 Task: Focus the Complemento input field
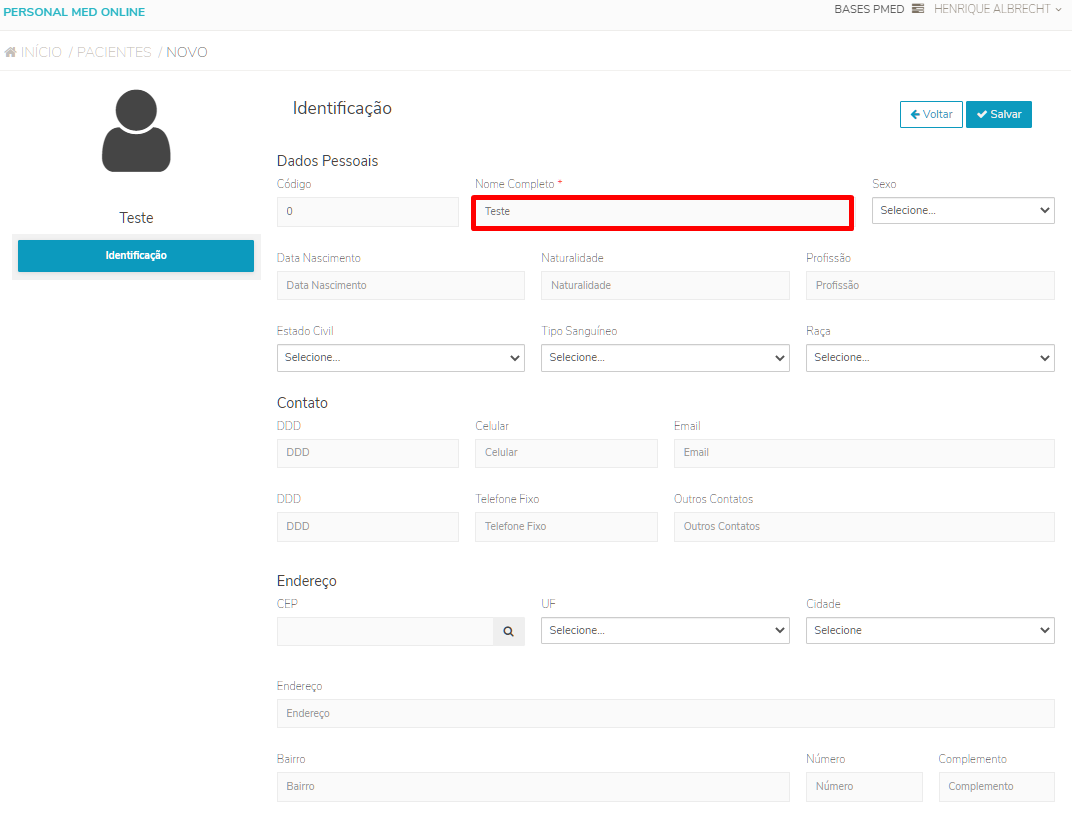coord(996,787)
